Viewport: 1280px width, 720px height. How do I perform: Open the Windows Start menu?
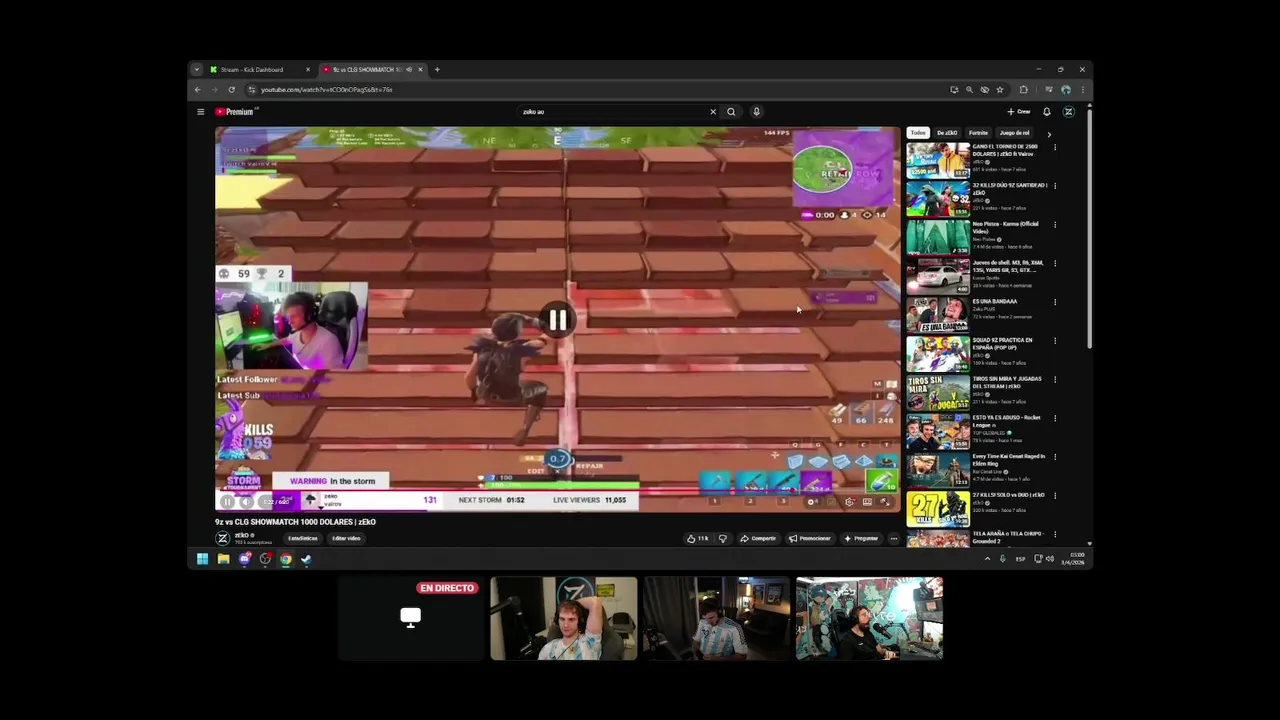tap(202, 559)
